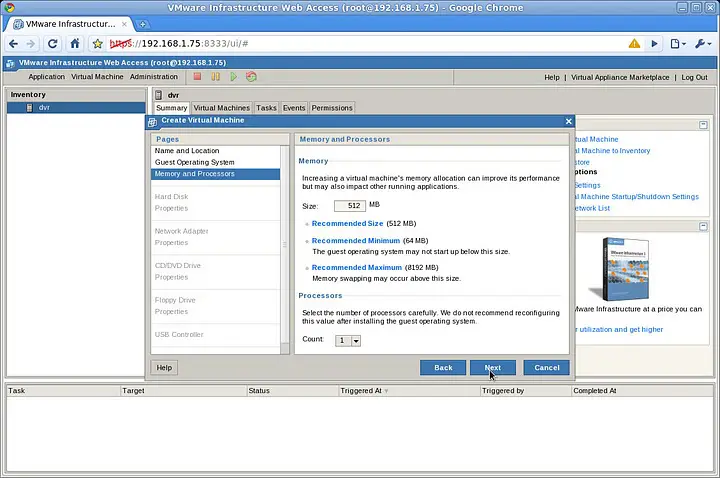Select Guest Operating System page
This screenshot has height=478, width=720.
pyautogui.click(x=215, y=162)
